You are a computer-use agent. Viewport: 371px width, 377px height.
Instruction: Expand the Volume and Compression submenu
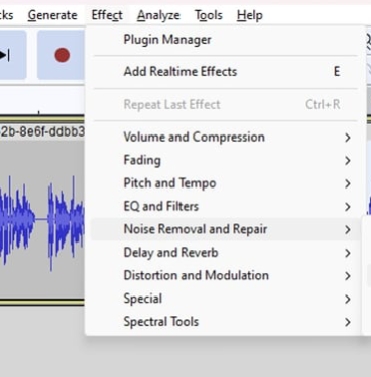coord(225,137)
